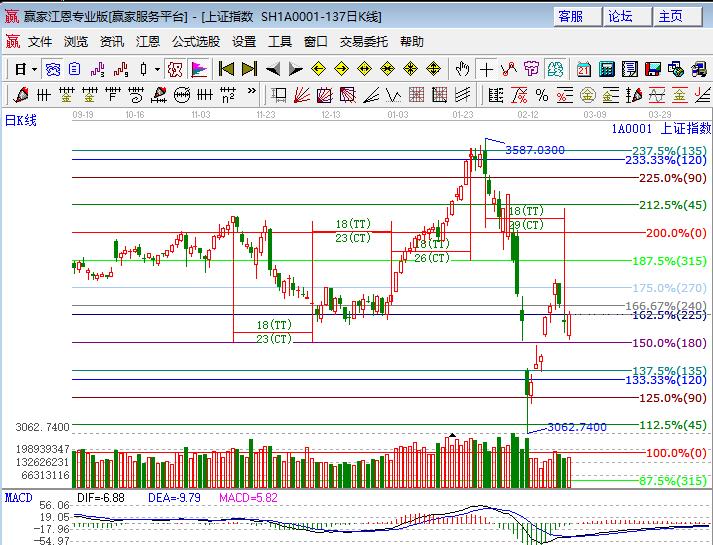This screenshot has width=713, height=545.
Task: Activate the crosshair cursor tool
Action: click(486, 69)
